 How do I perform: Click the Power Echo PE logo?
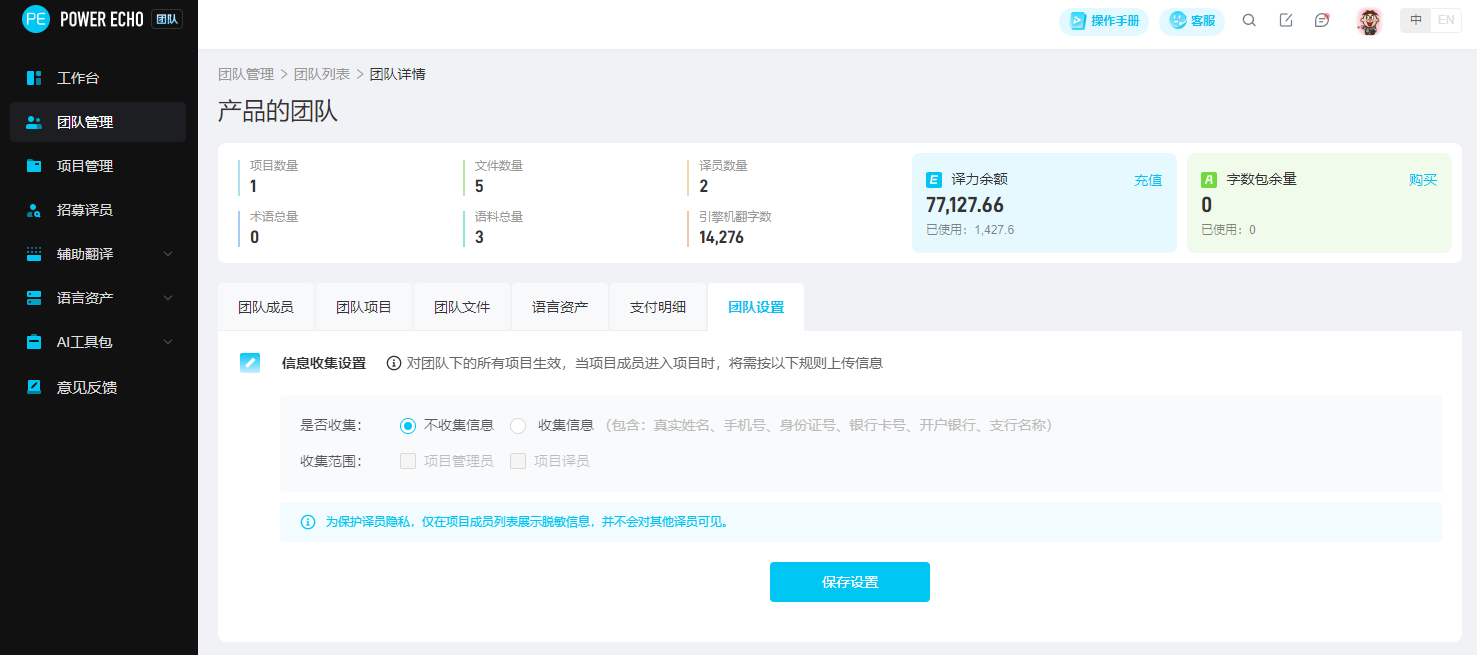[36, 19]
